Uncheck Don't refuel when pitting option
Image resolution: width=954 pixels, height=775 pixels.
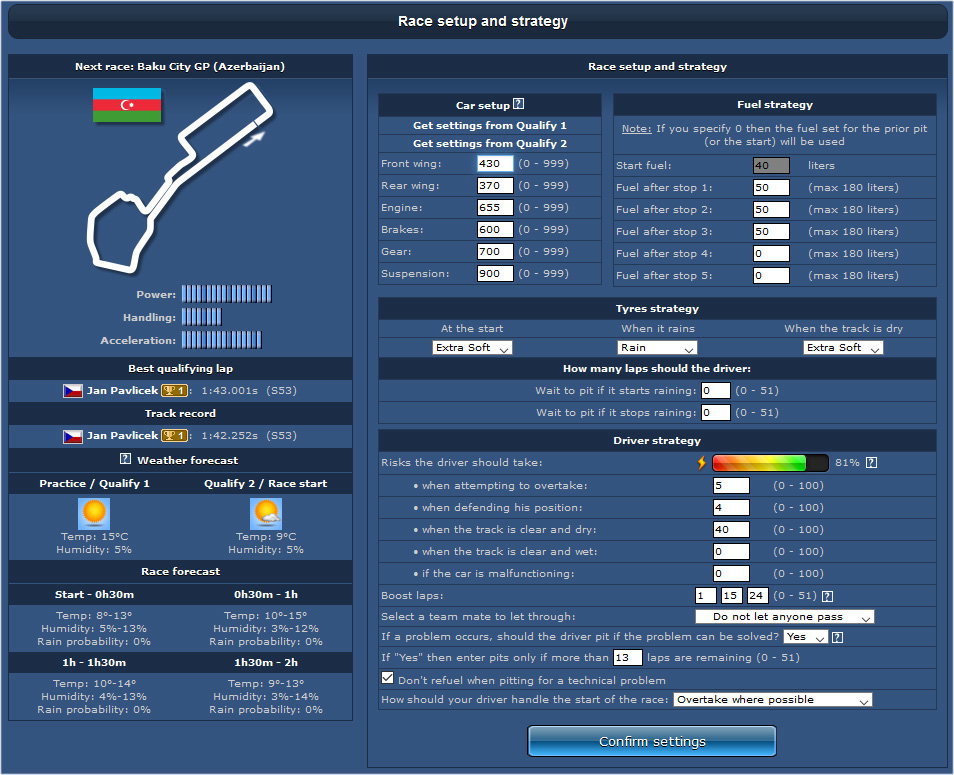point(386,678)
